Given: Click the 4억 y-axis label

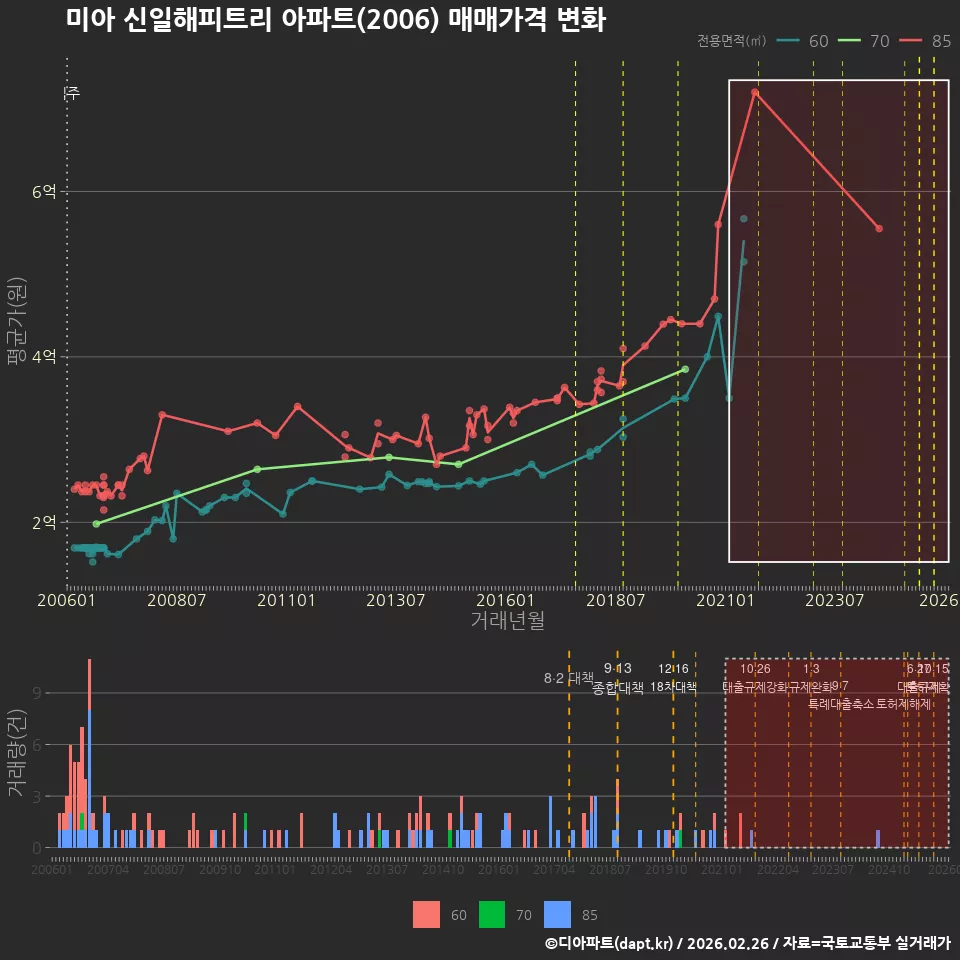Looking at the screenshot, I should (x=44, y=356).
